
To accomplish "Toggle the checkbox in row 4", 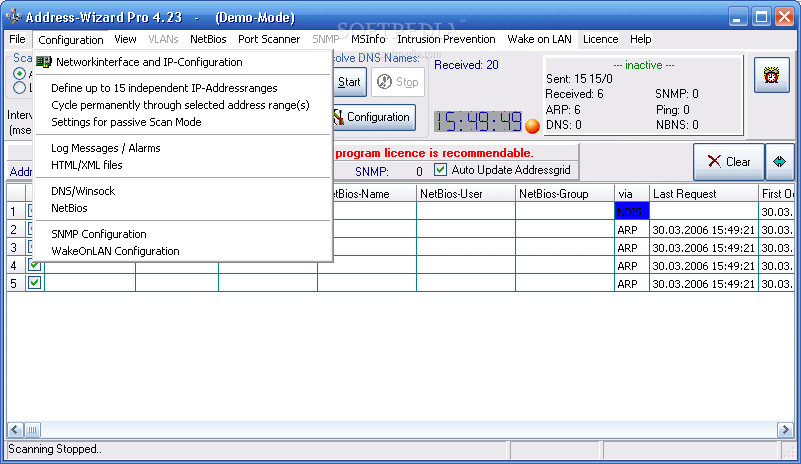I will (34, 265).
